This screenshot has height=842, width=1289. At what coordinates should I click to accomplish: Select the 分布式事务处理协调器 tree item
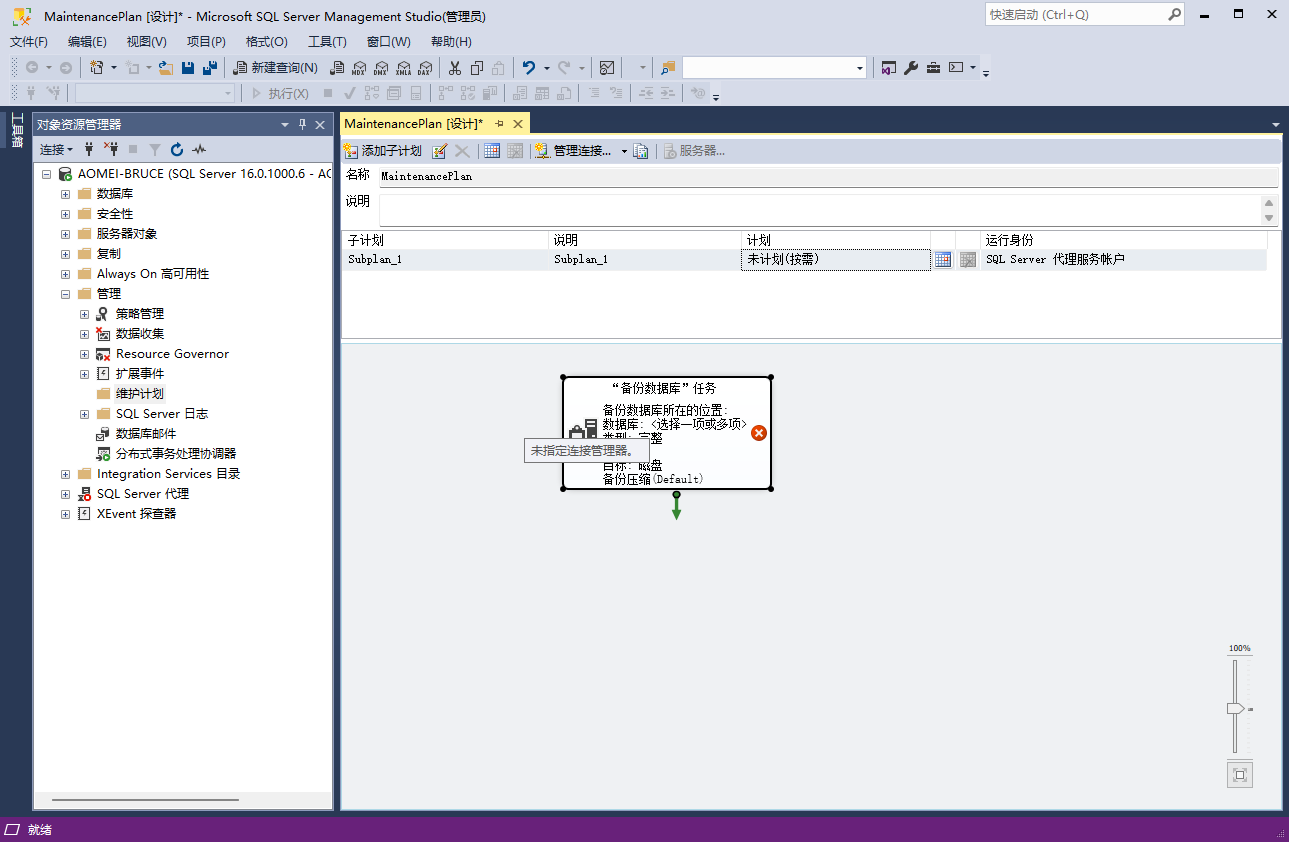(176, 454)
